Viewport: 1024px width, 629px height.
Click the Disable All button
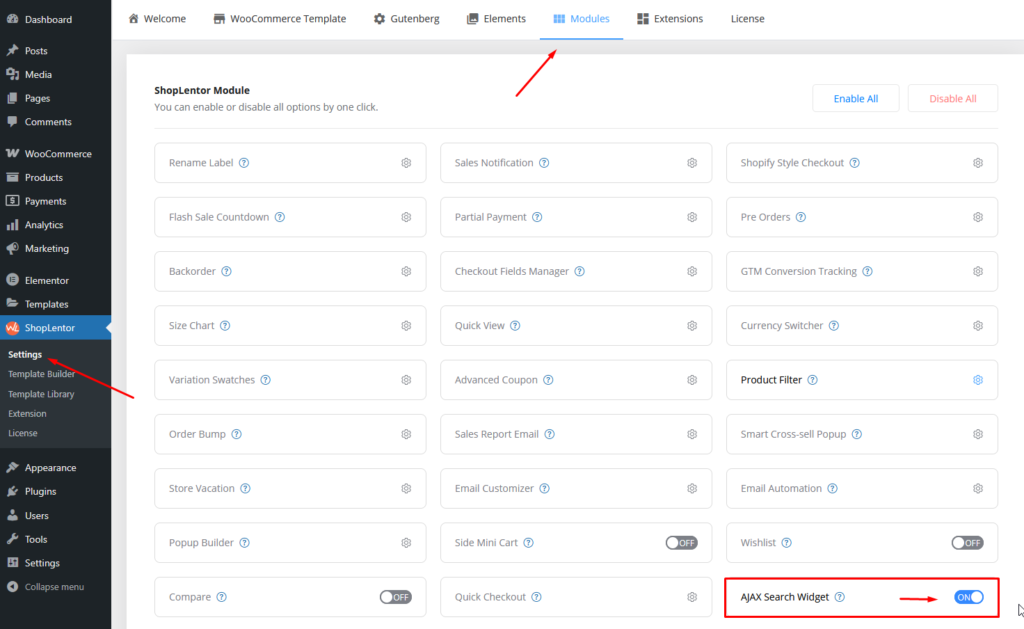[952, 98]
